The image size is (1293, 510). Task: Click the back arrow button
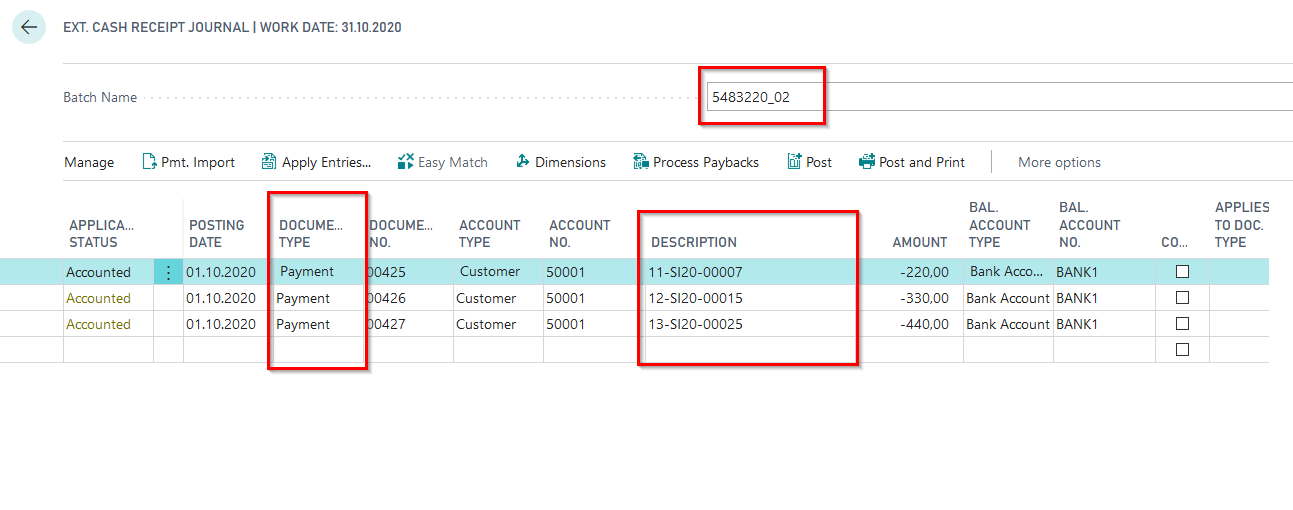pyautogui.click(x=28, y=27)
